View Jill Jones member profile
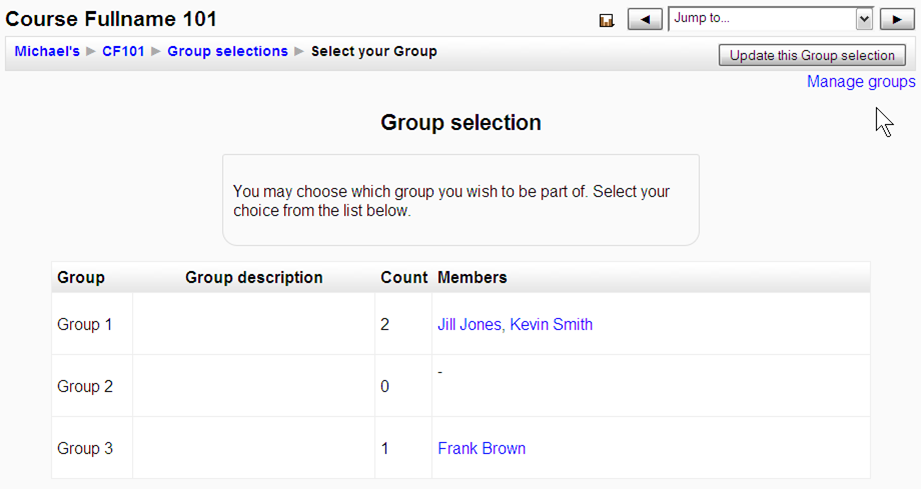 (469, 324)
